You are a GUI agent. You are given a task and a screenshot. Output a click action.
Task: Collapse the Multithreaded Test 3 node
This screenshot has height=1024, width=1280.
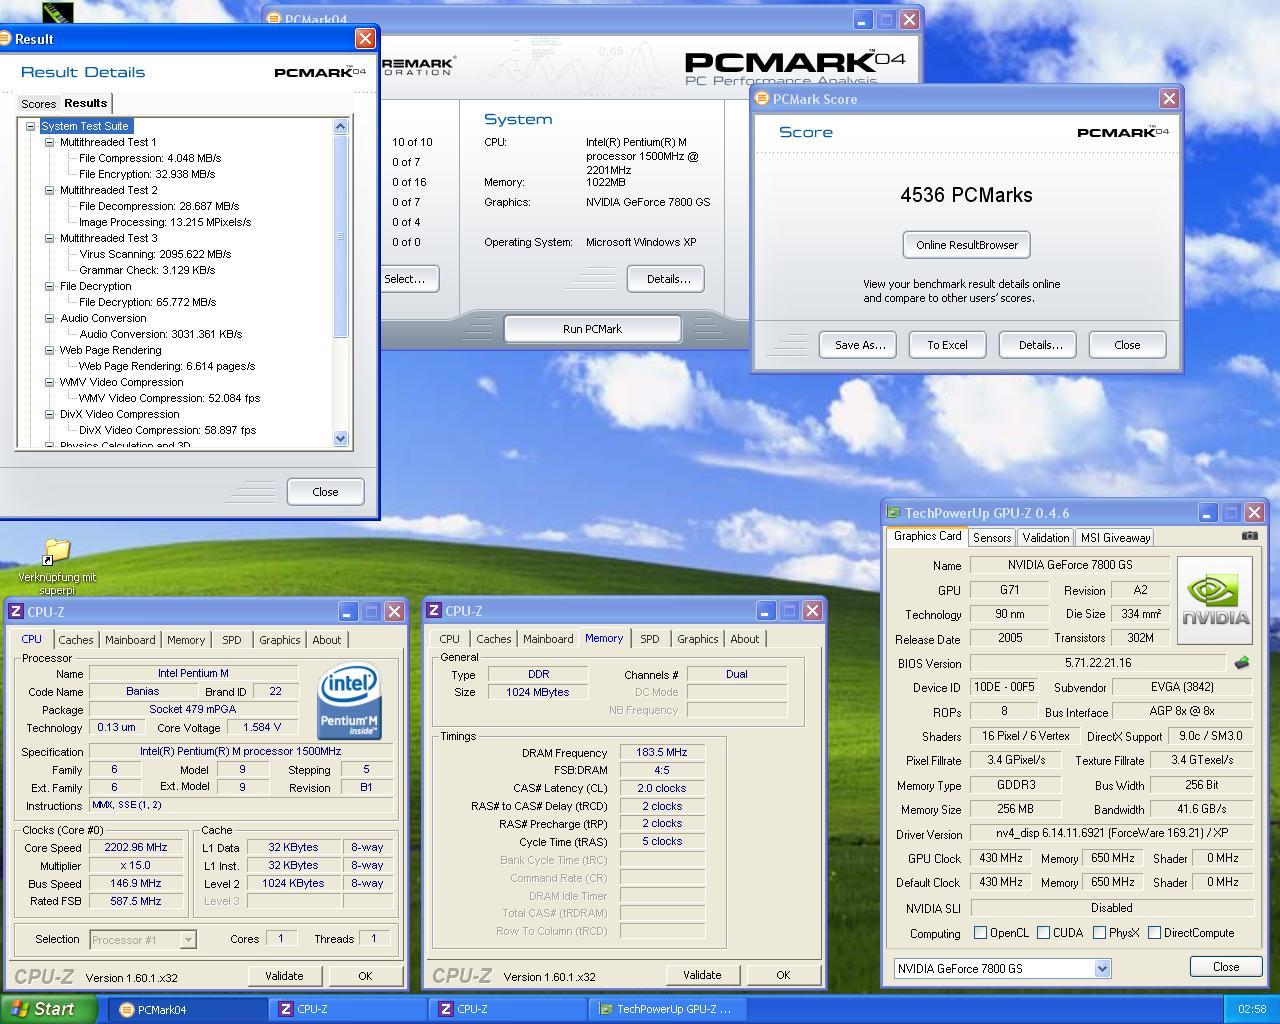pyautogui.click(x=50, y=238)
